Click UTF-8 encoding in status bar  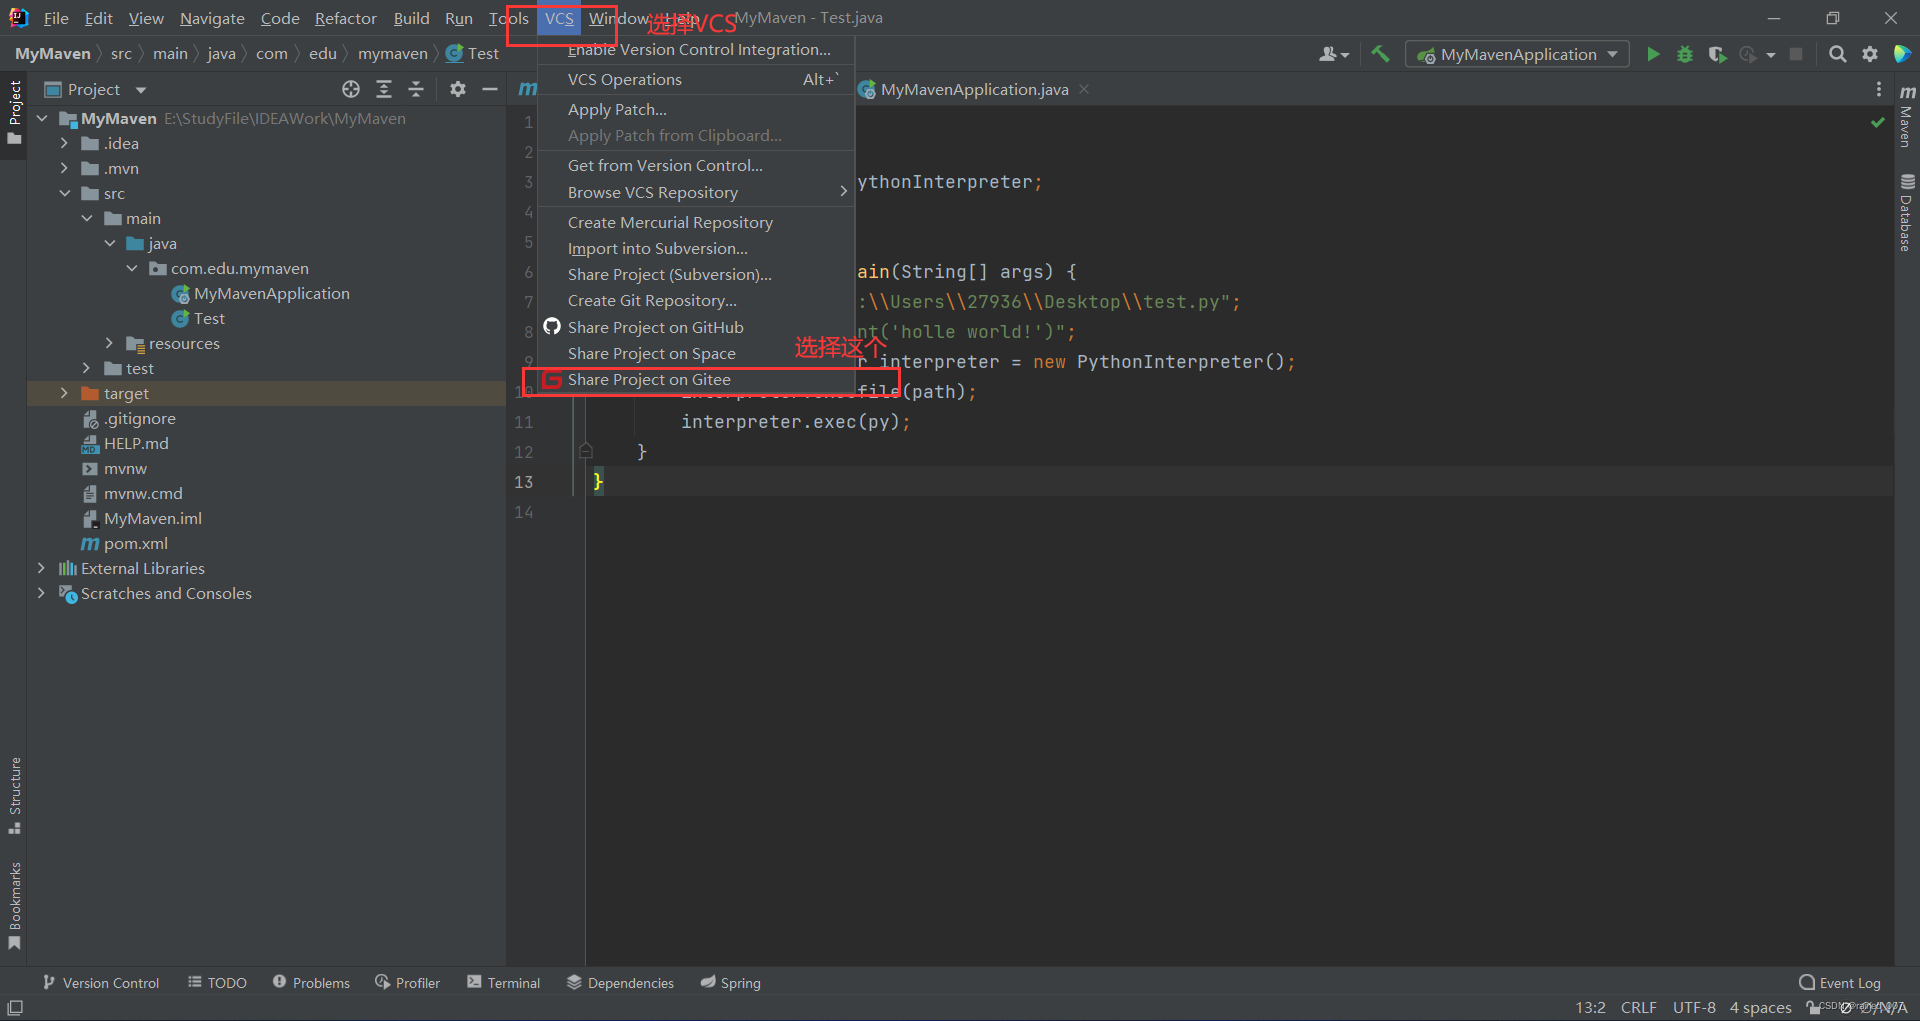pos(1694,1007)
